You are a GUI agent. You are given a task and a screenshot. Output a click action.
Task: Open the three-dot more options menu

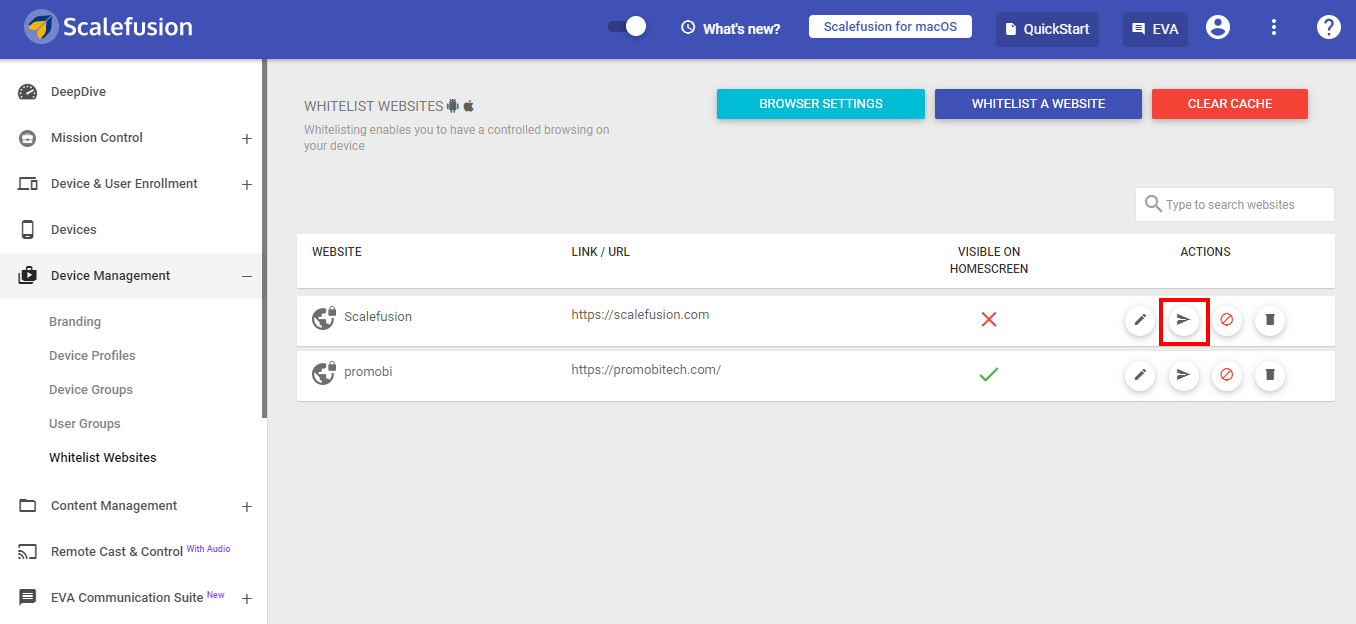(x=1274, y=28)
